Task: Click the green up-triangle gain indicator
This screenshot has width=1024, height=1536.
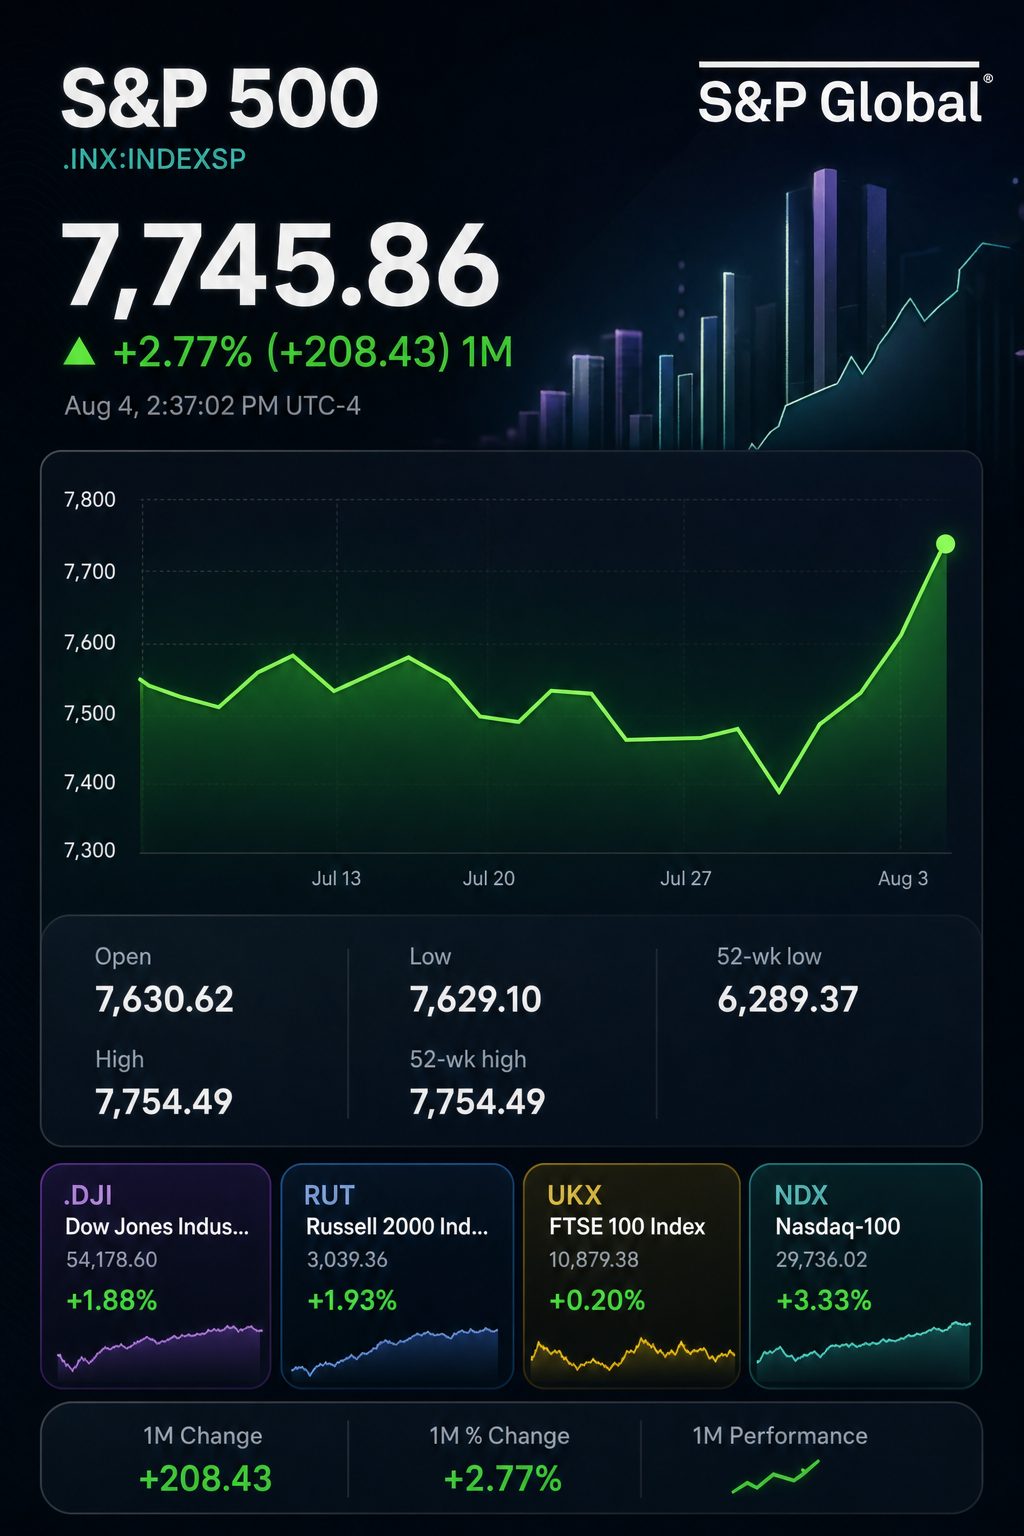Action: tap(79, 352)
